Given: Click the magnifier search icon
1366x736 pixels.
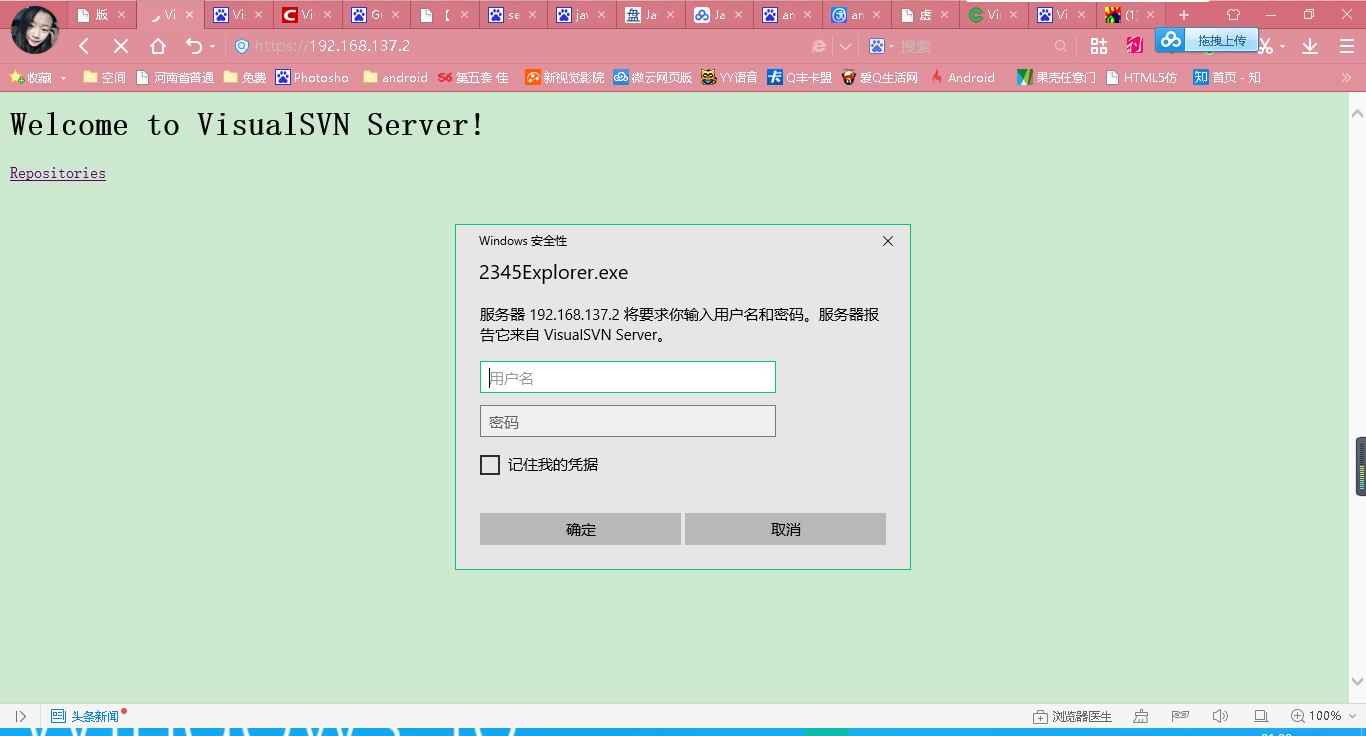Looking at the screenshot, I should [1061, 46].
